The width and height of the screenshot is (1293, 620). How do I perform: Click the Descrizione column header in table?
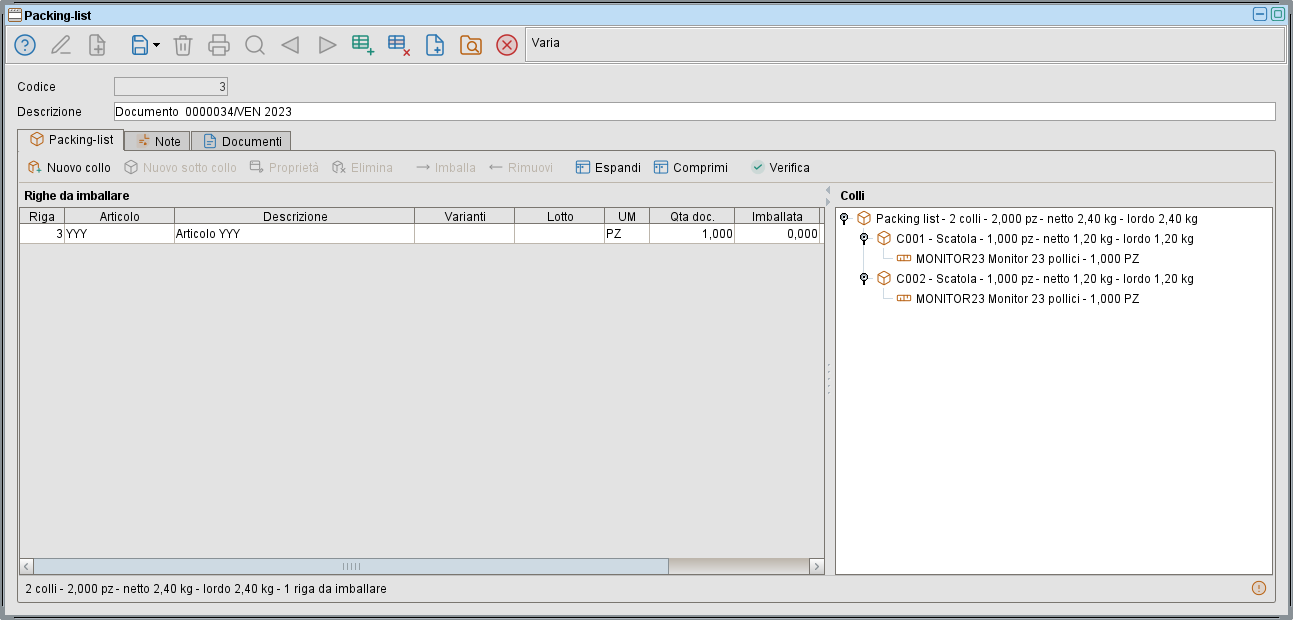point(295,216)
